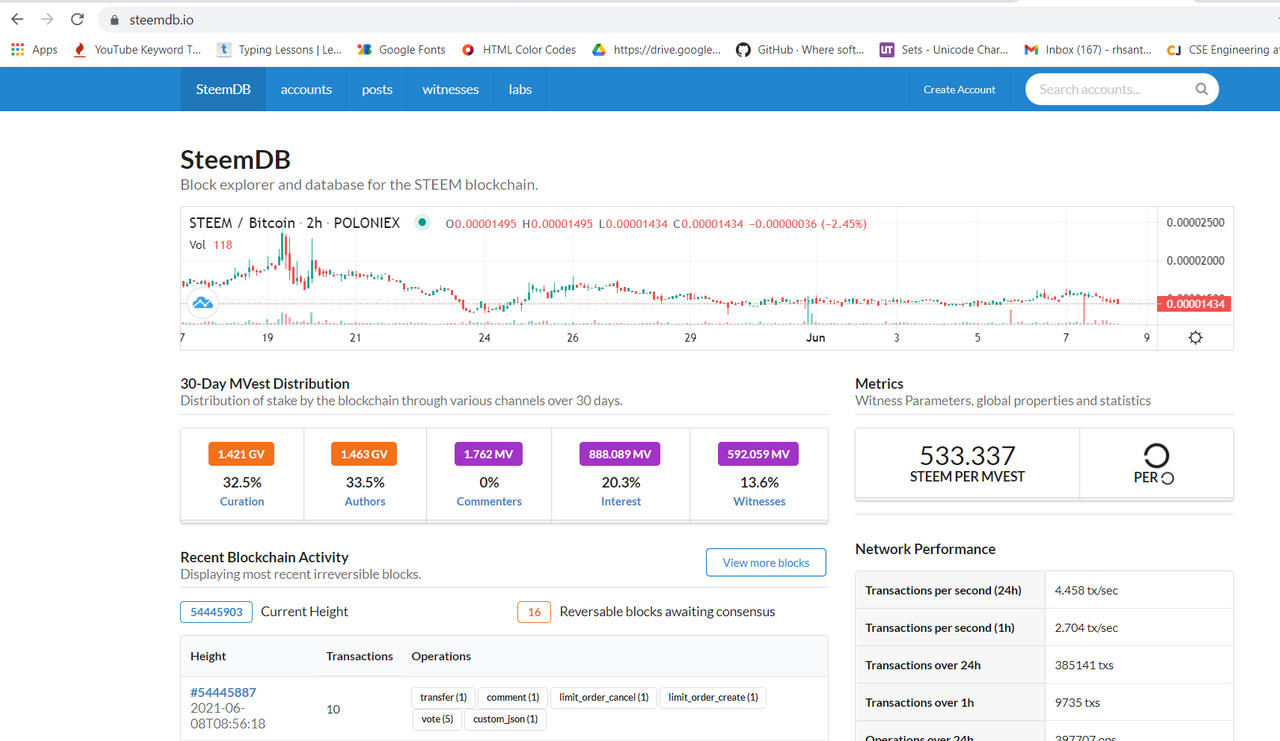
Task: Click the 592.059 MV Witnesses badge
Action: 758,454
